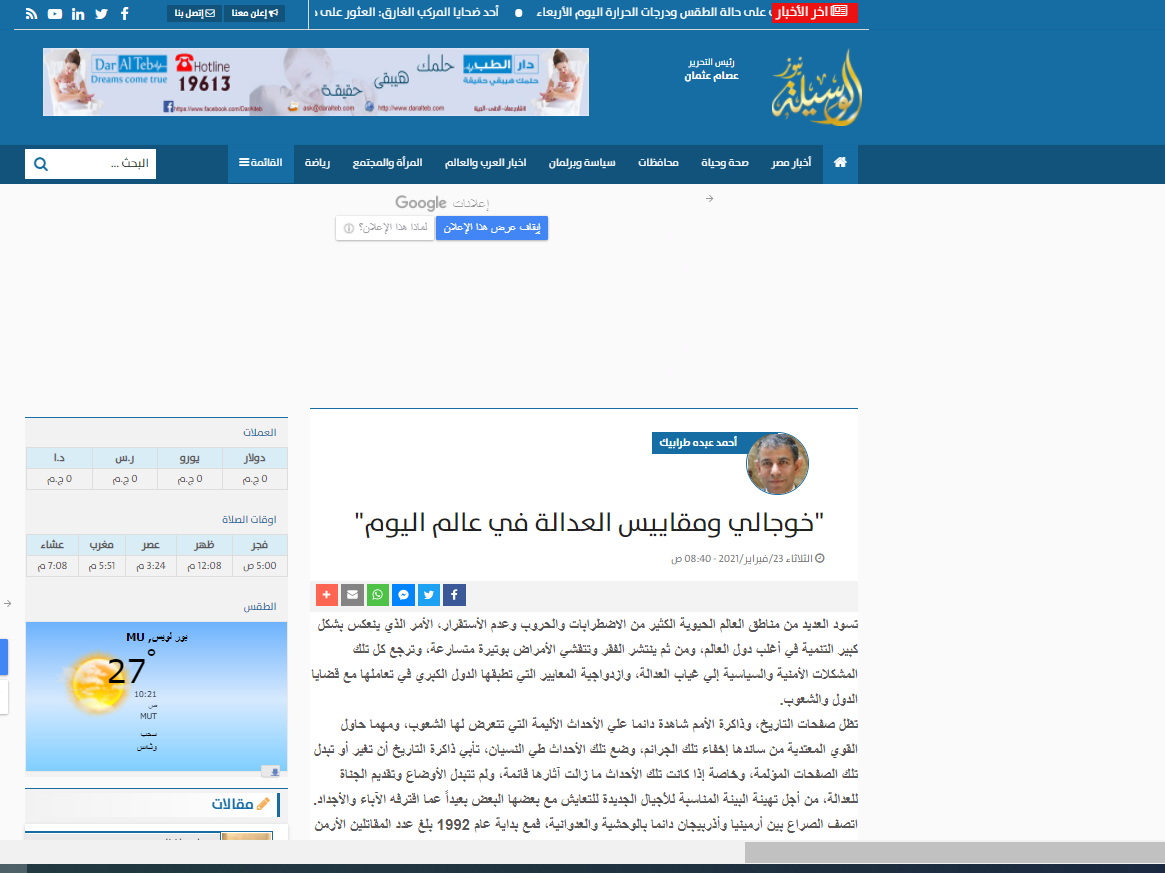Go to home page via house icon
This screenshot has height=873, width=1165.
pos(840,163)
